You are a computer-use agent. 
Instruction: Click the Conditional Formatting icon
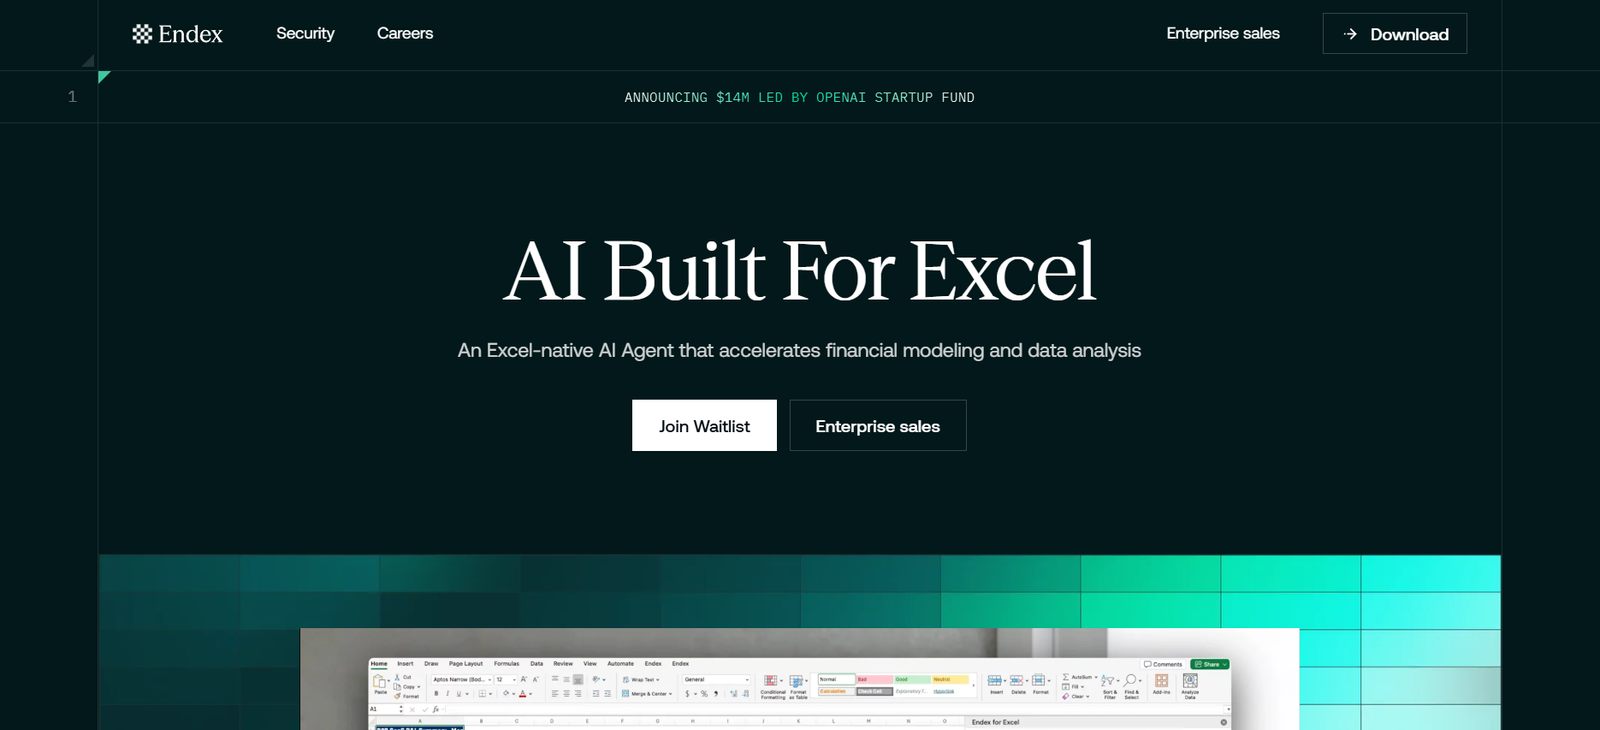(771, 681)
